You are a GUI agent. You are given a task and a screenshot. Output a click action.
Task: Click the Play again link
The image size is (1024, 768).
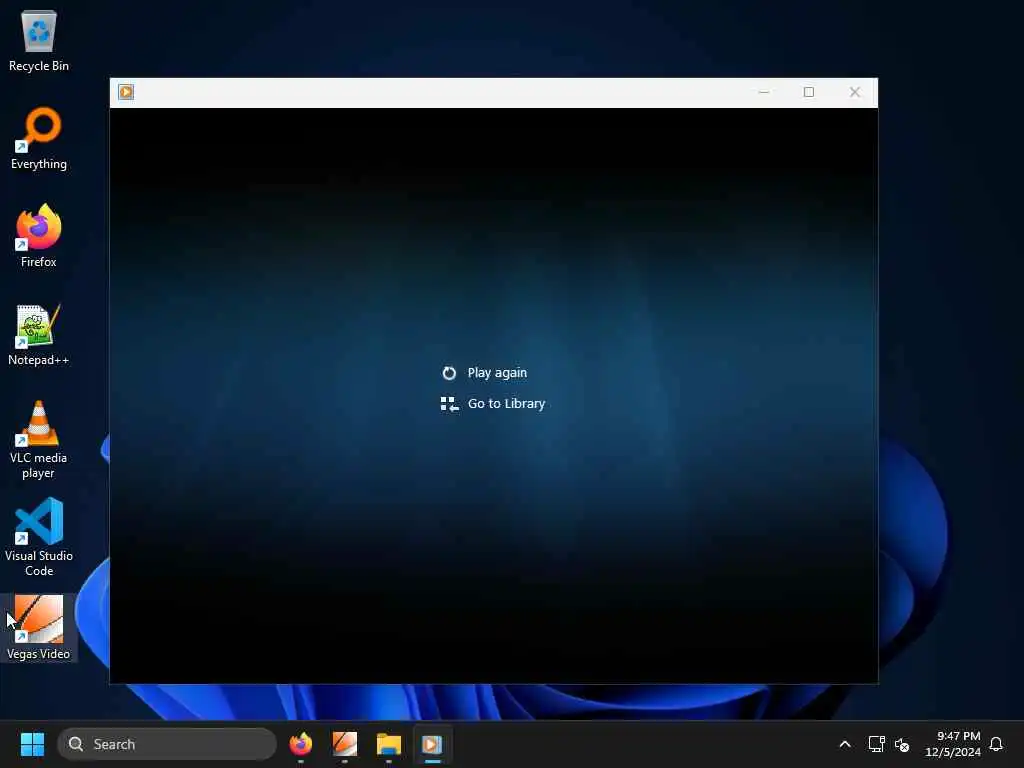(x=497, y=373)
